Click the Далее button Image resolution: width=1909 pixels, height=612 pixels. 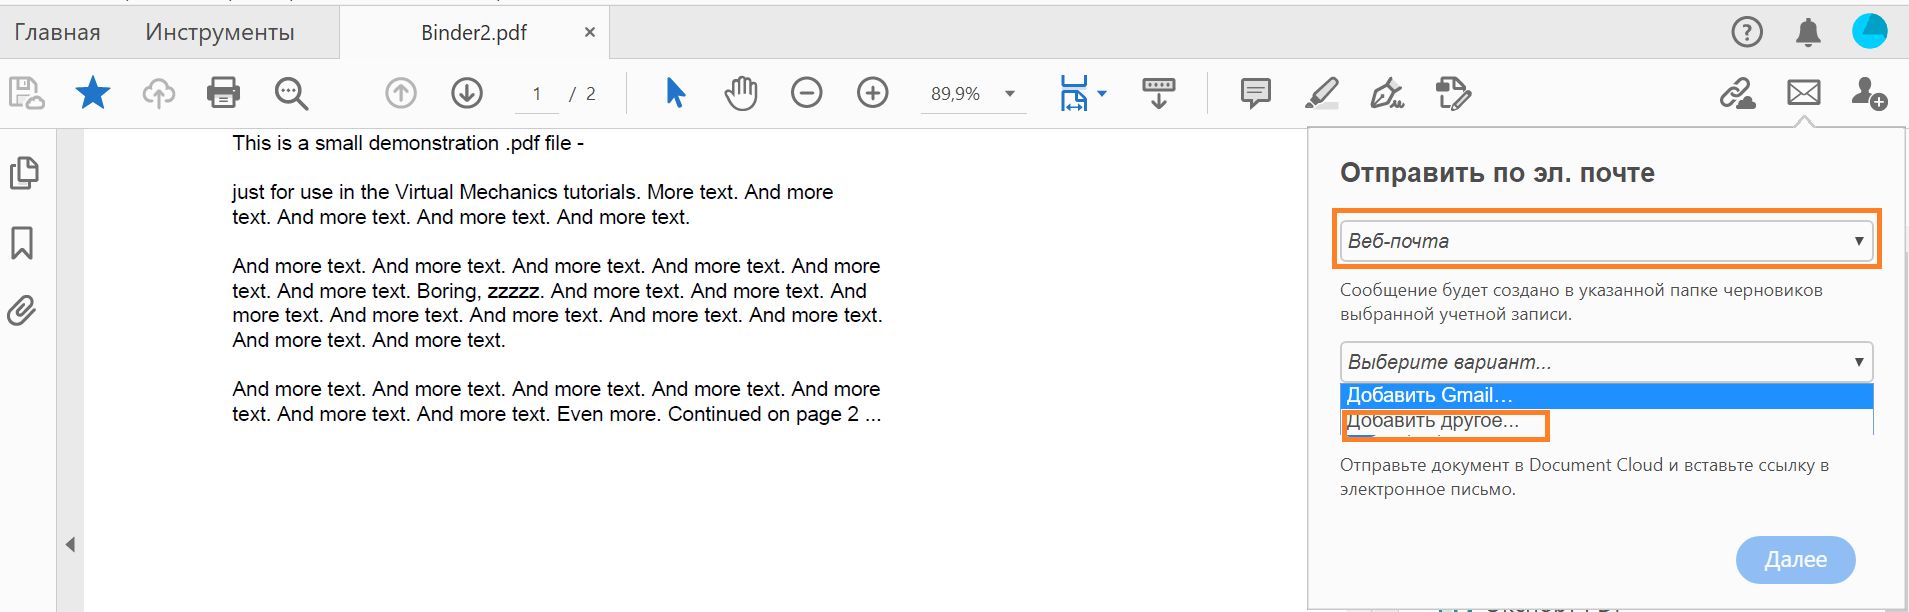(x=1795, y=560)
